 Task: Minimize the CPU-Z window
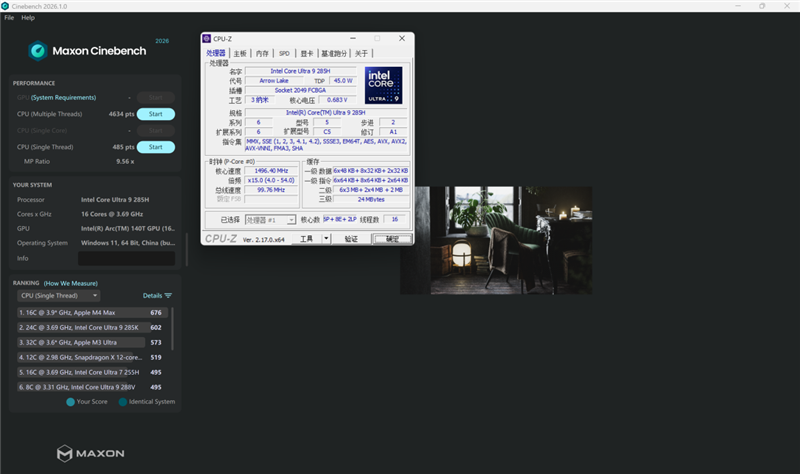coord(353,38)
